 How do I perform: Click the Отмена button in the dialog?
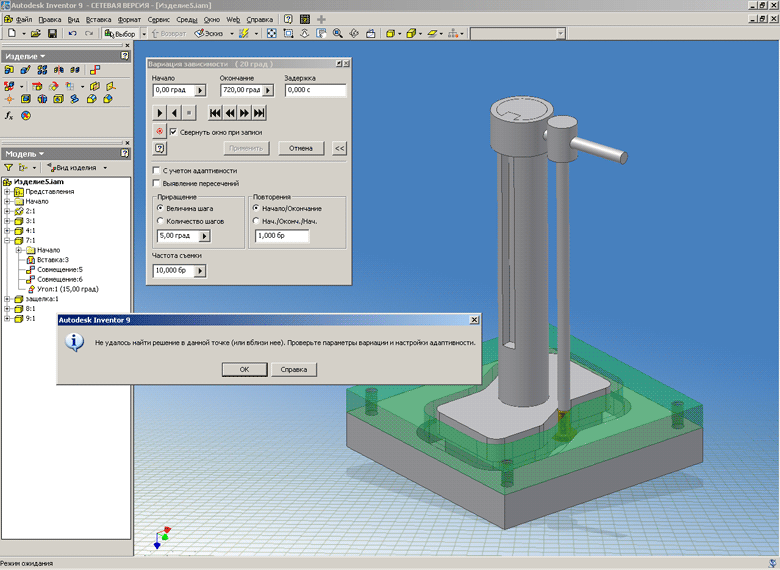tap(301, 148)
